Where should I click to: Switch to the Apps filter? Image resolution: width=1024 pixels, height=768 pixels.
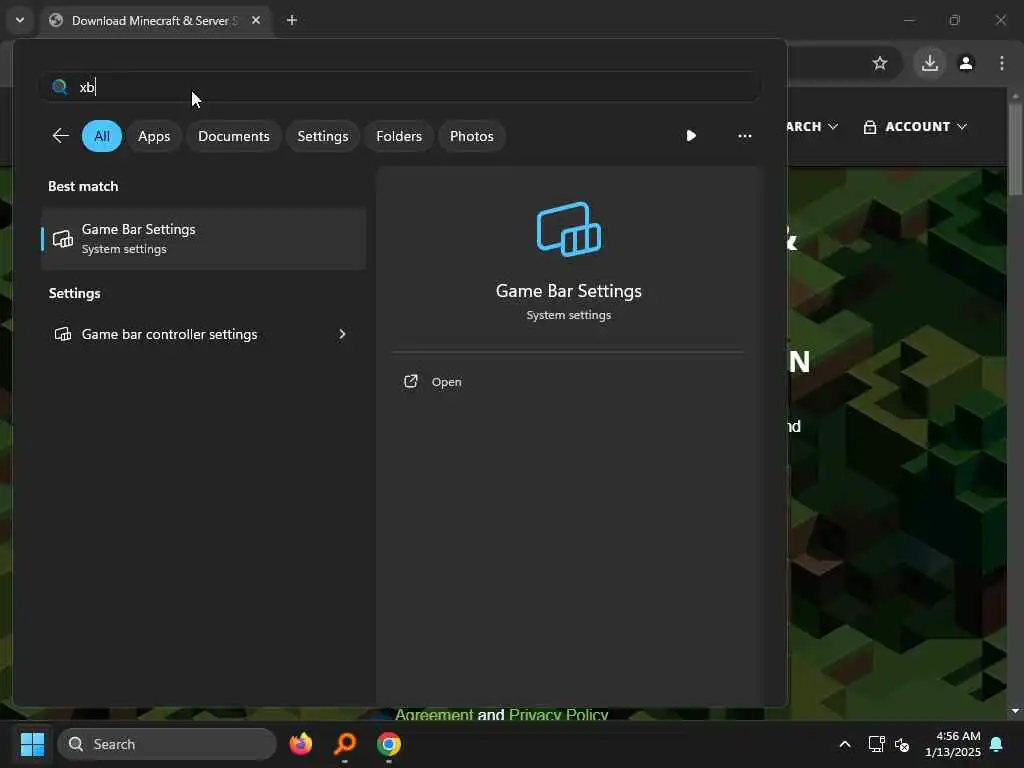tap(154, 136)
